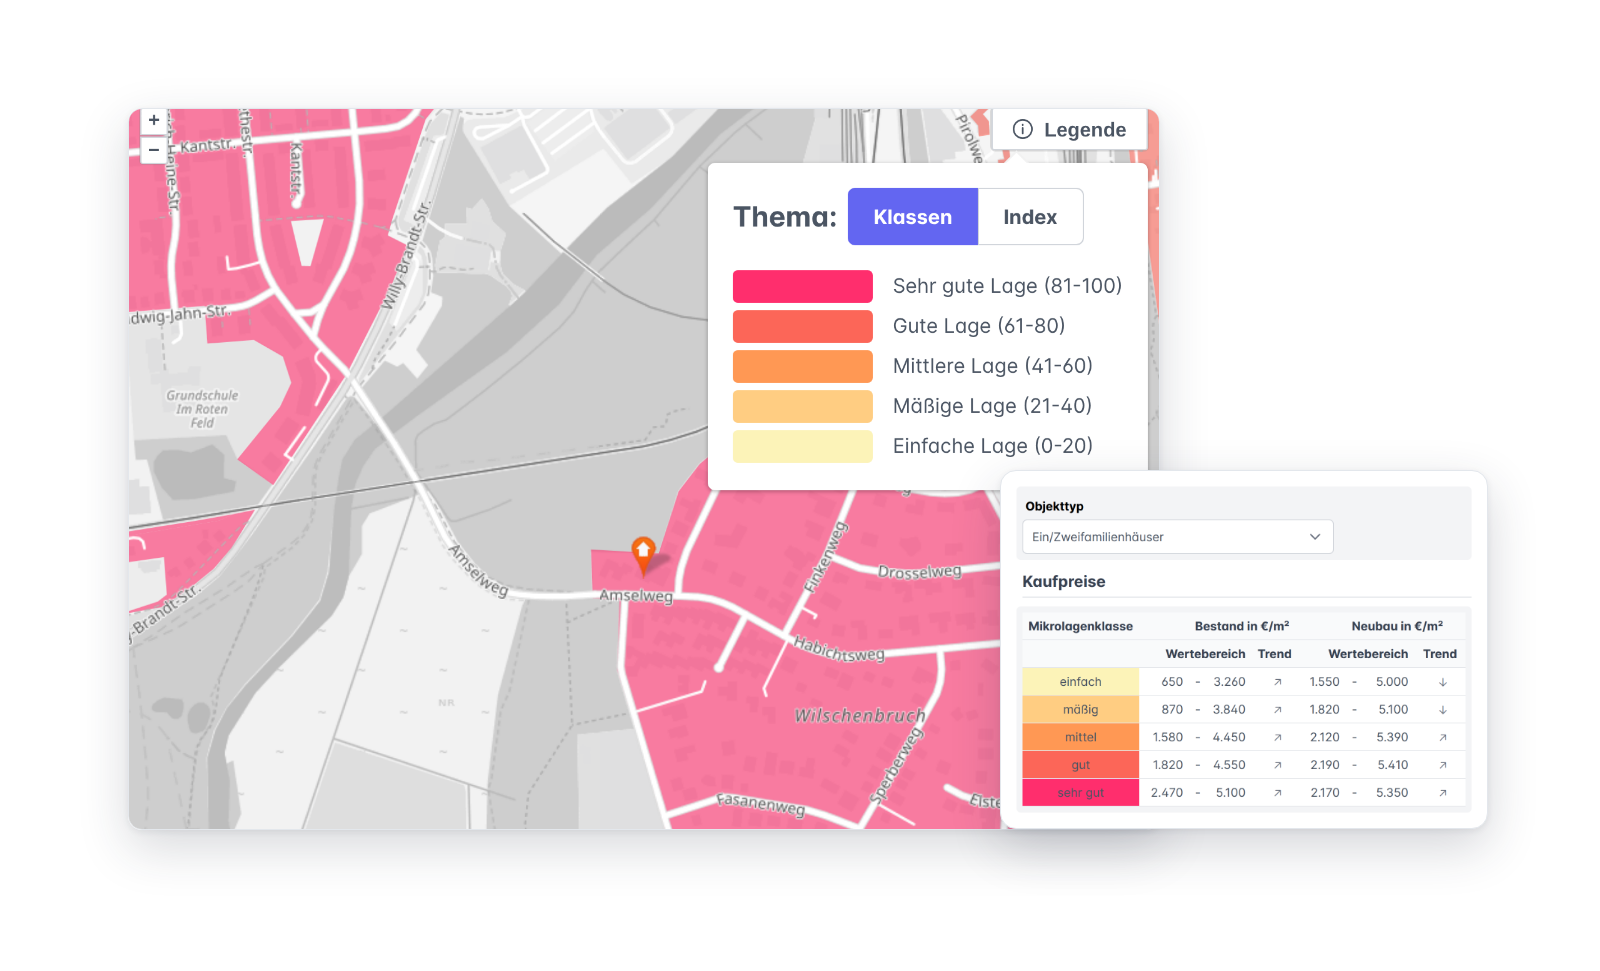Open the Legende panel
Image resolution: width=1600 pixels, height=971 pixels.
(1069, 130)
